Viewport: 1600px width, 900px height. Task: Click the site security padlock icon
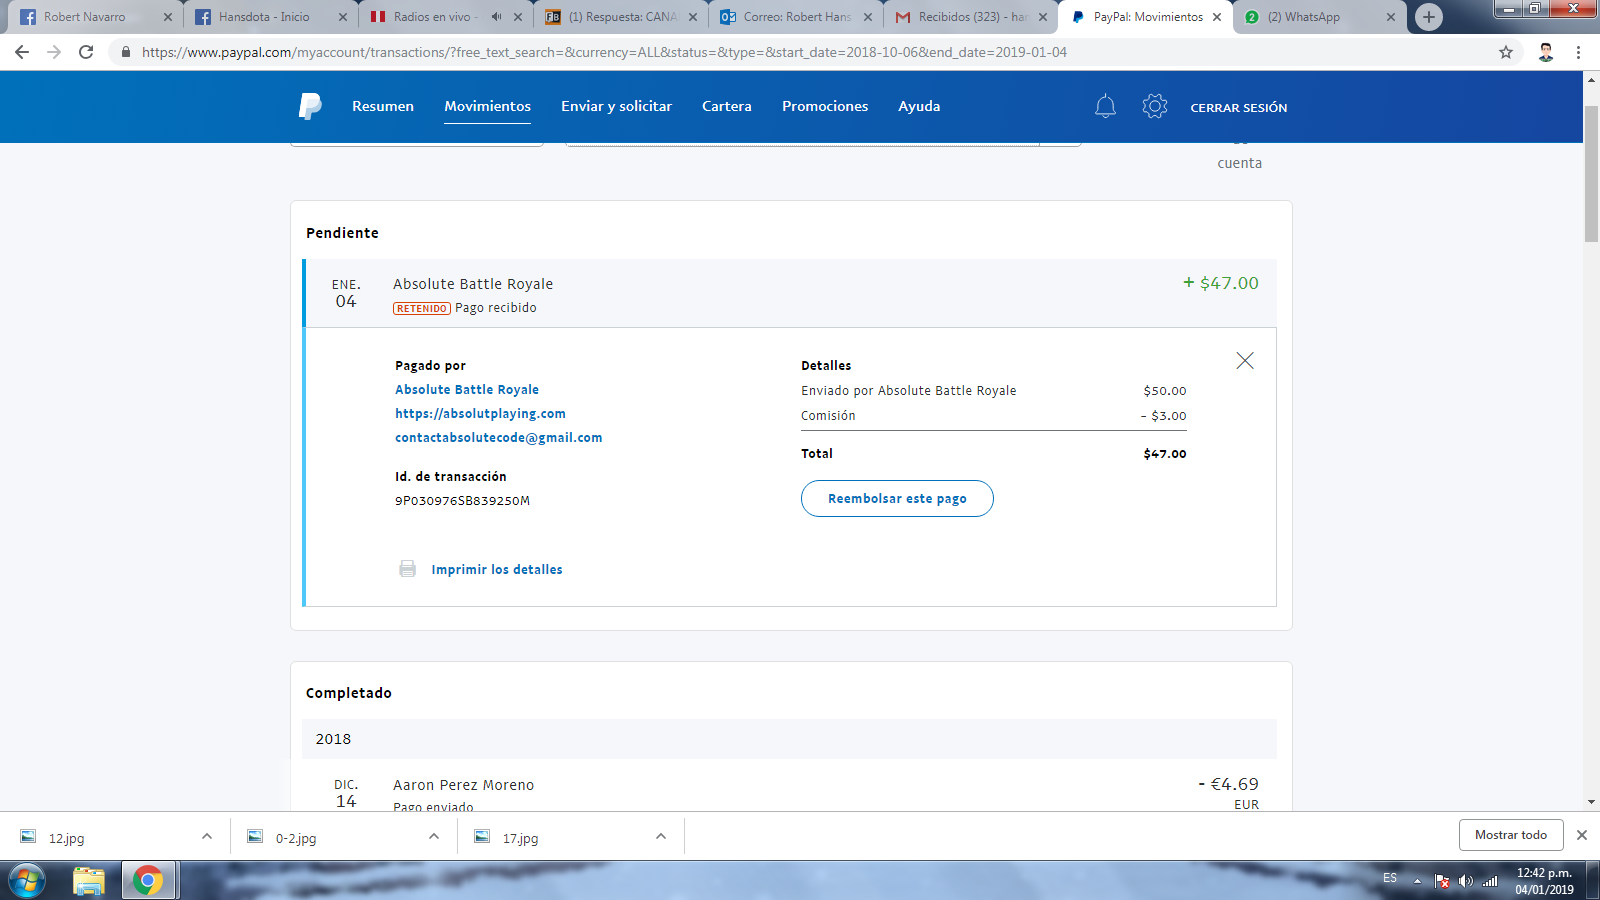point(125,52)
